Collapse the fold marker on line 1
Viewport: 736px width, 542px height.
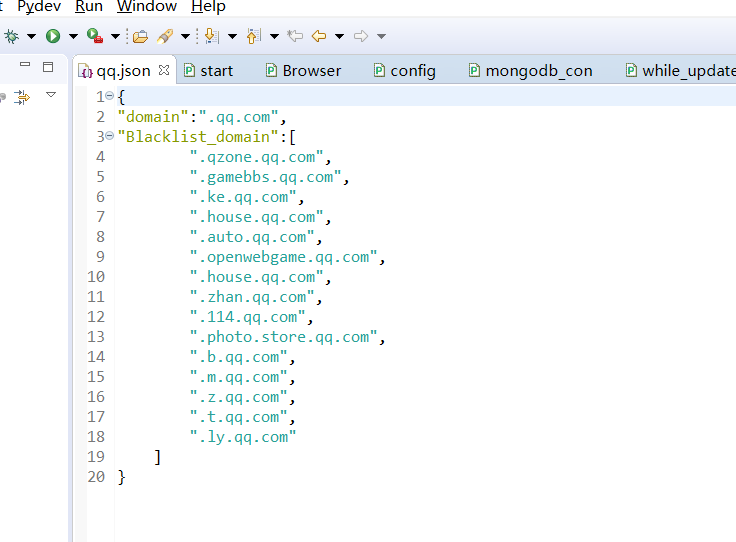(x=109, y=96)
